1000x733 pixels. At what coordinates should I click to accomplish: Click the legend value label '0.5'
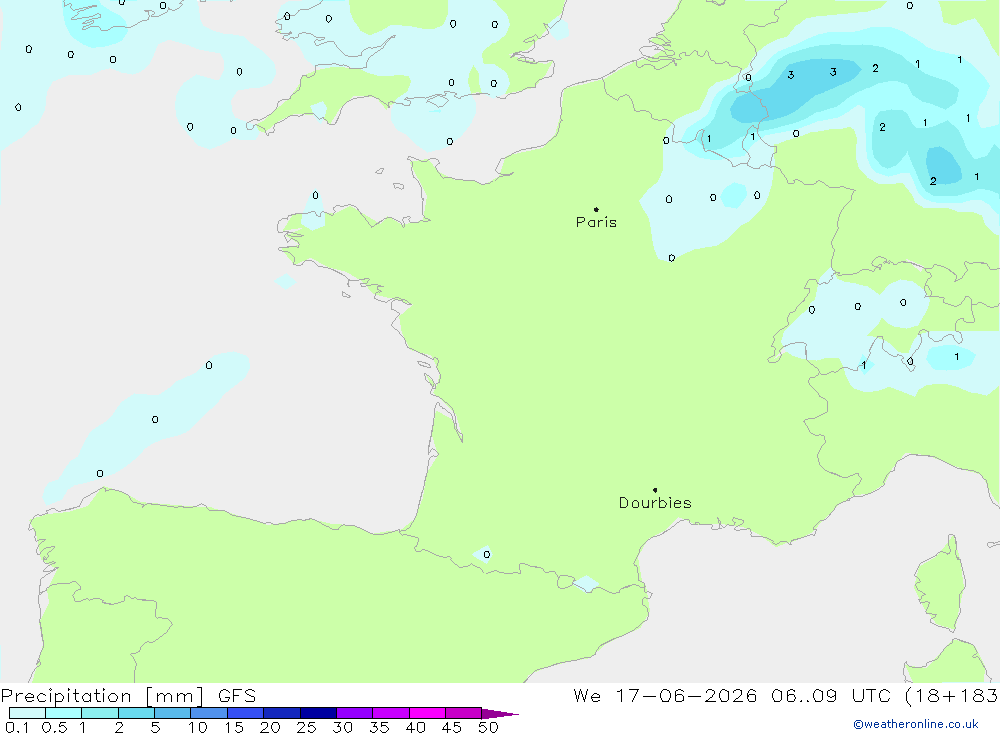[54, 727]
